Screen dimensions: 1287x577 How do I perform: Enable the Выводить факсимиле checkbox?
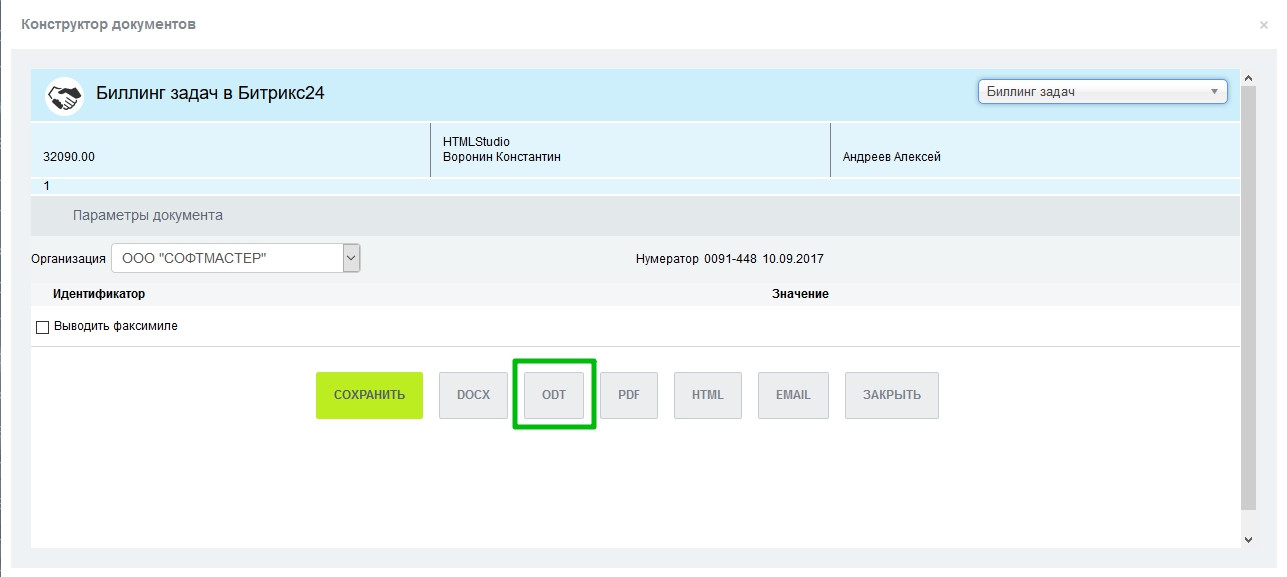(x=42, y=327)
